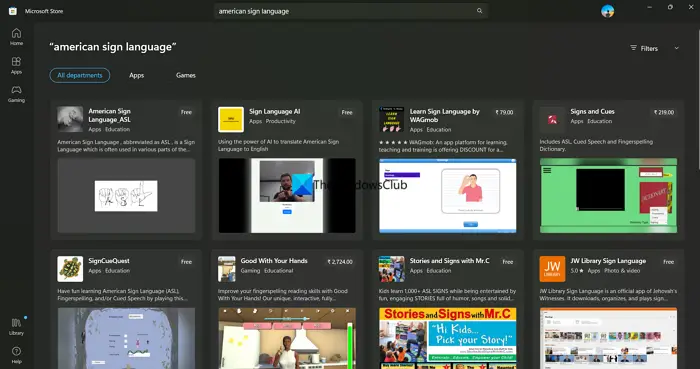Click the Stories and Signs with Mr.C thumbnail
The height and width of the screenshot is (369, 700).
(448, 338)
